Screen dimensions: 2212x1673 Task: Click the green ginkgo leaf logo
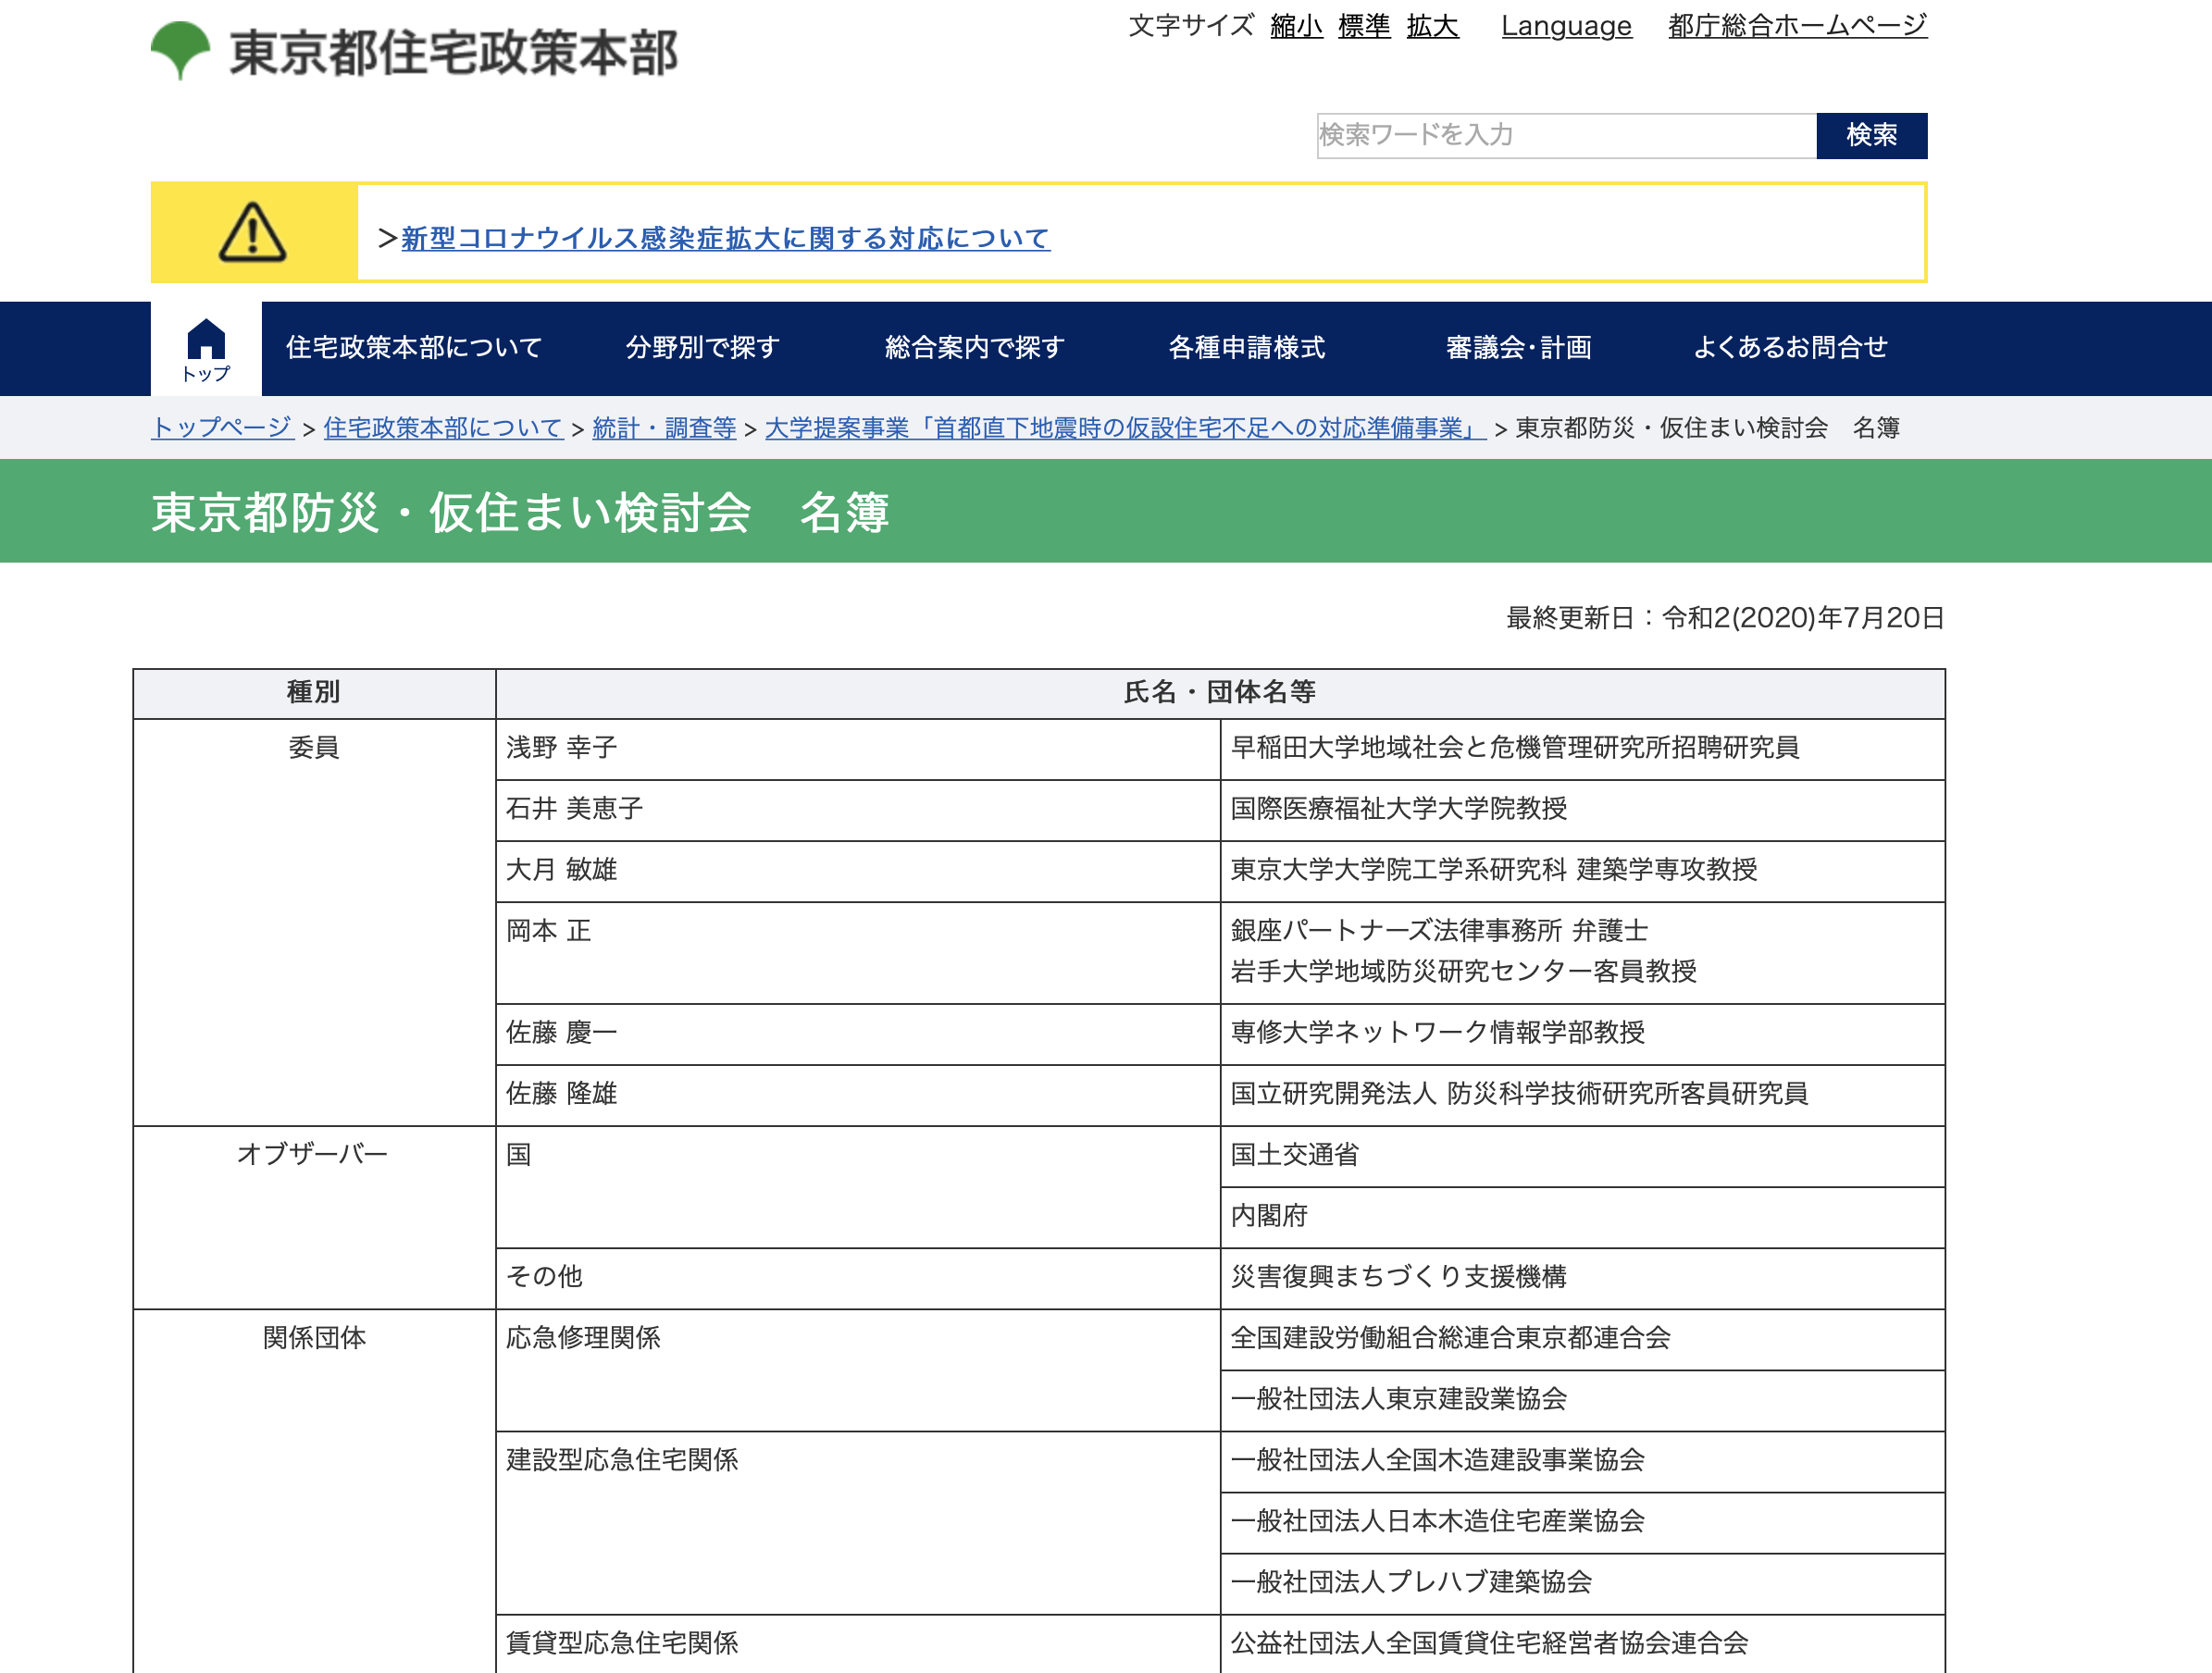click(180, 50)
